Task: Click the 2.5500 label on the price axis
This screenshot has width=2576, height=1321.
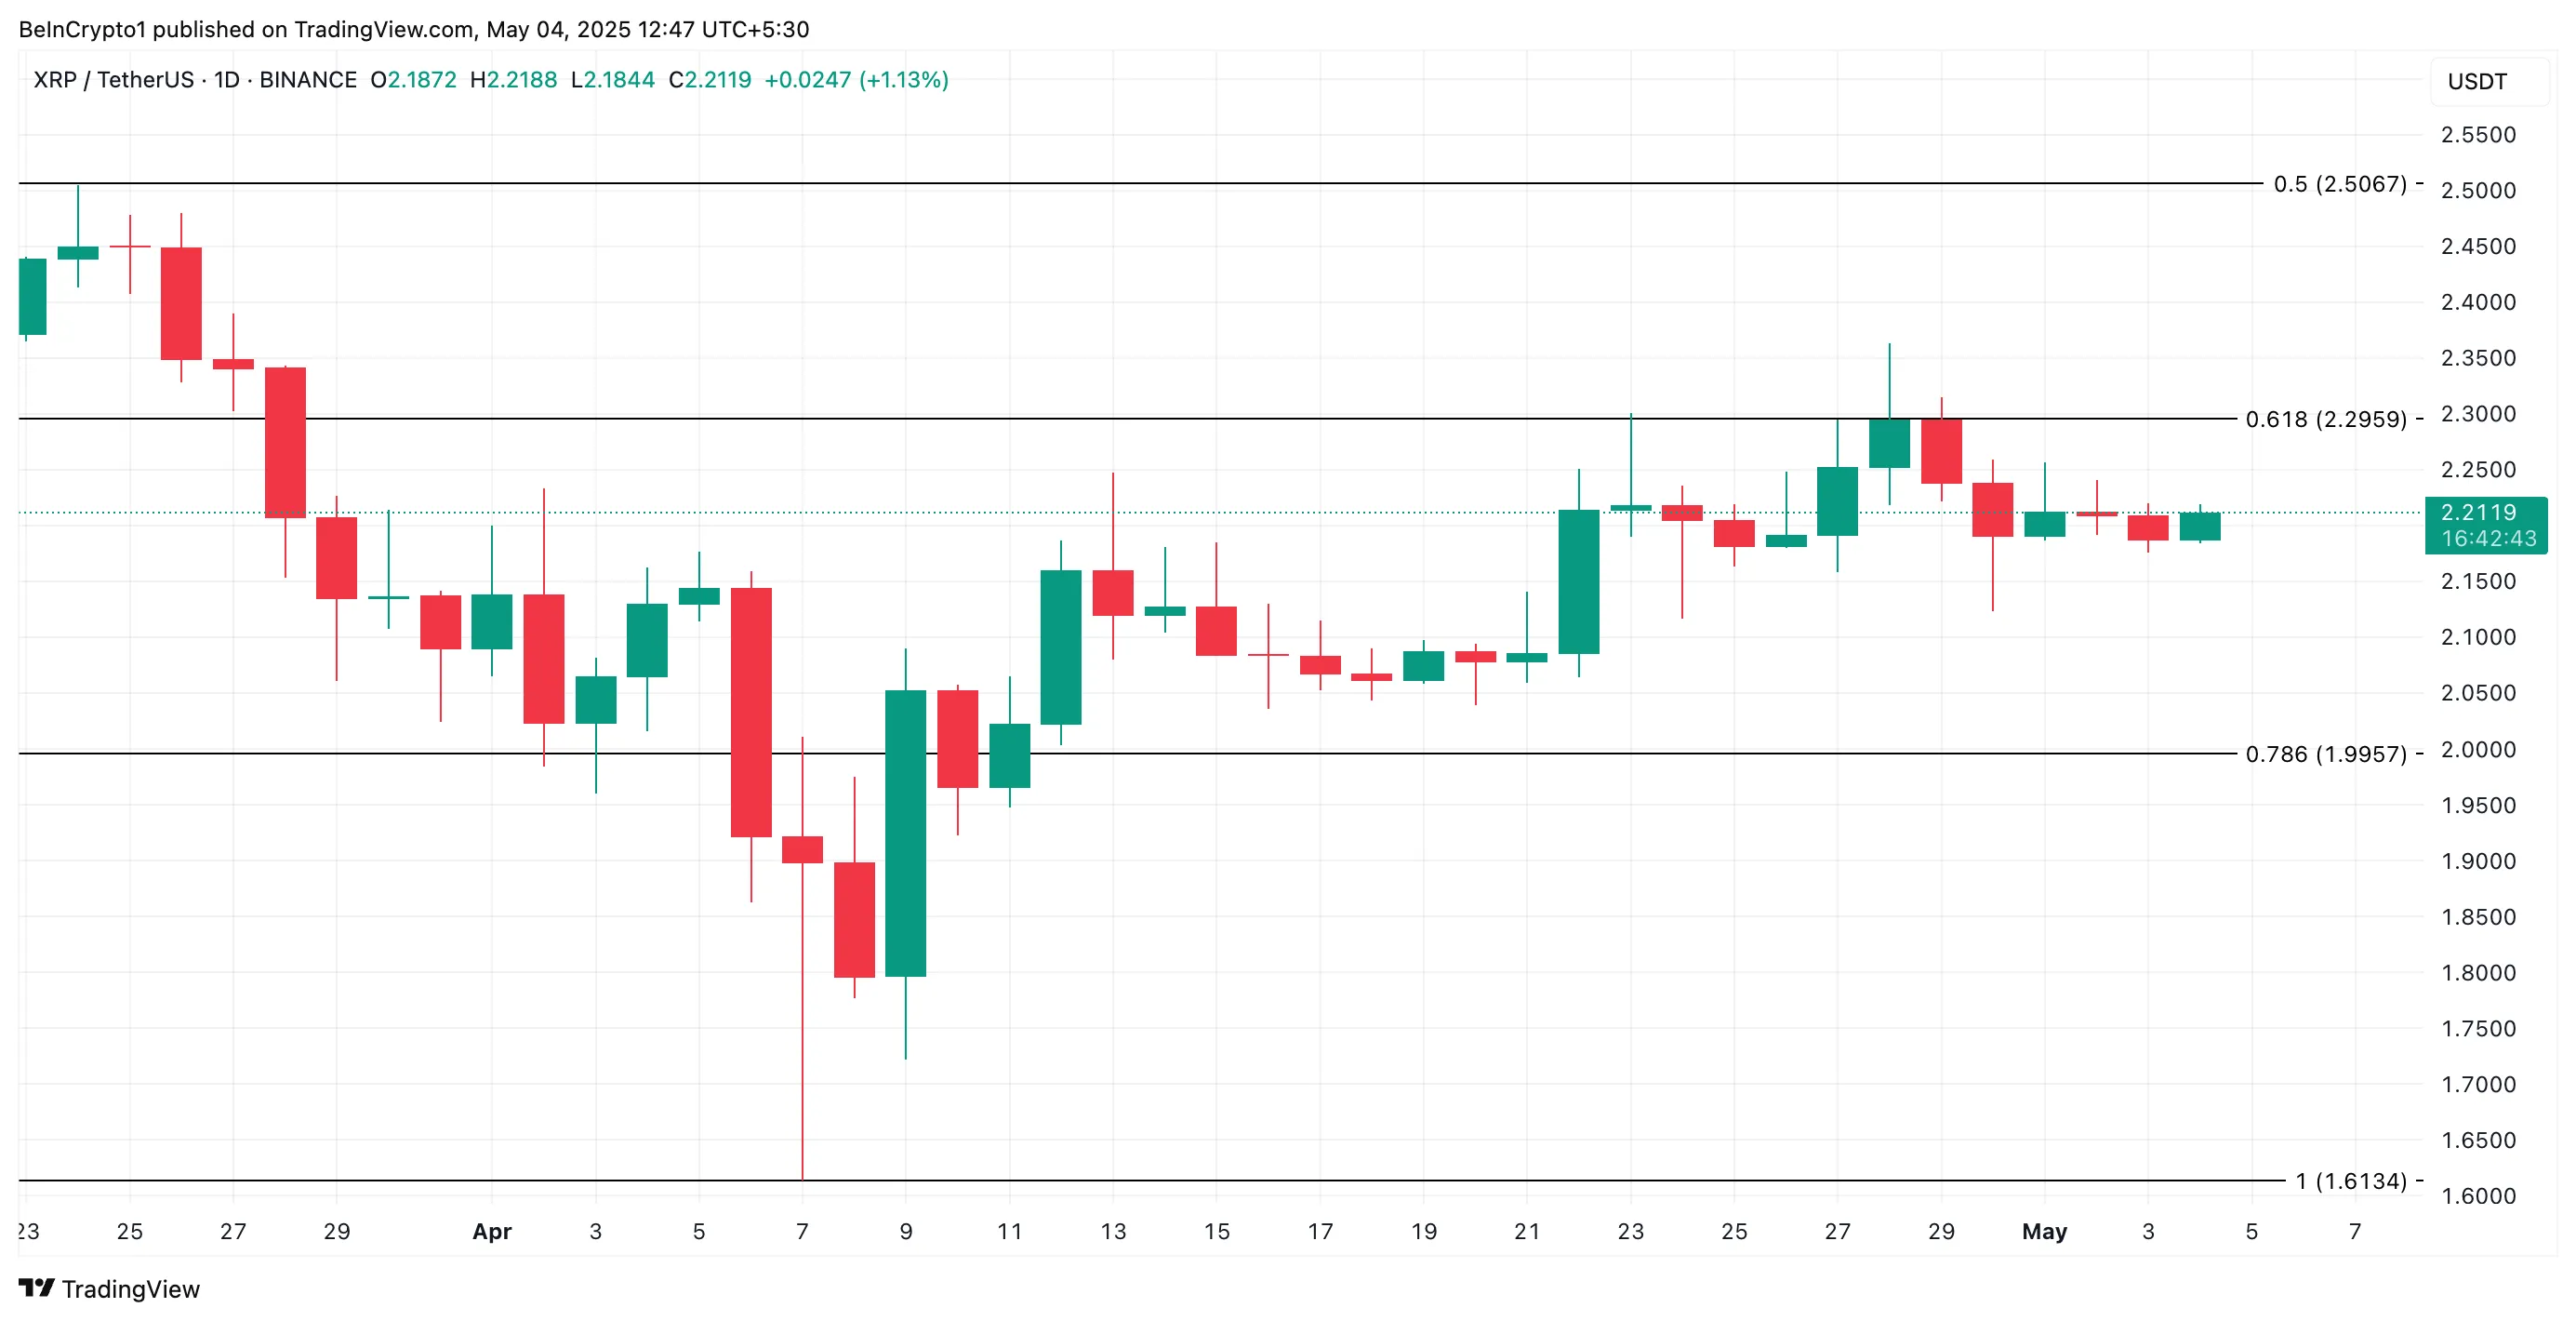Action: pos(2478,135)
